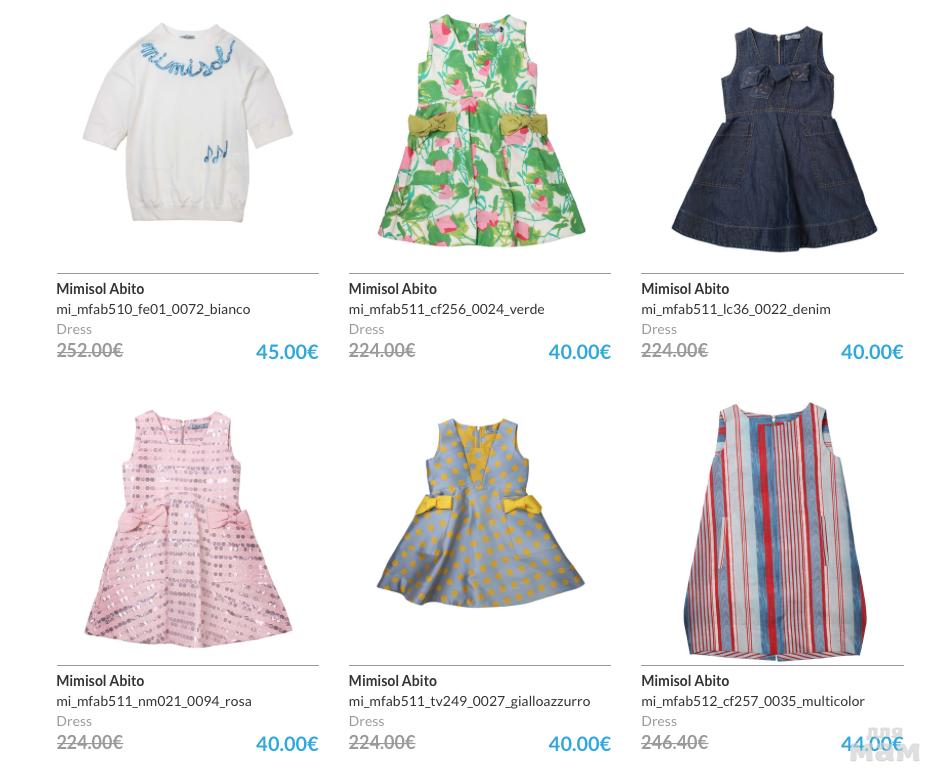The height and width of the screenshot is (776, 935).
Task: Open the blue yellow polka dot dress image
Action: pyautogui.click(x=481, y=513)
